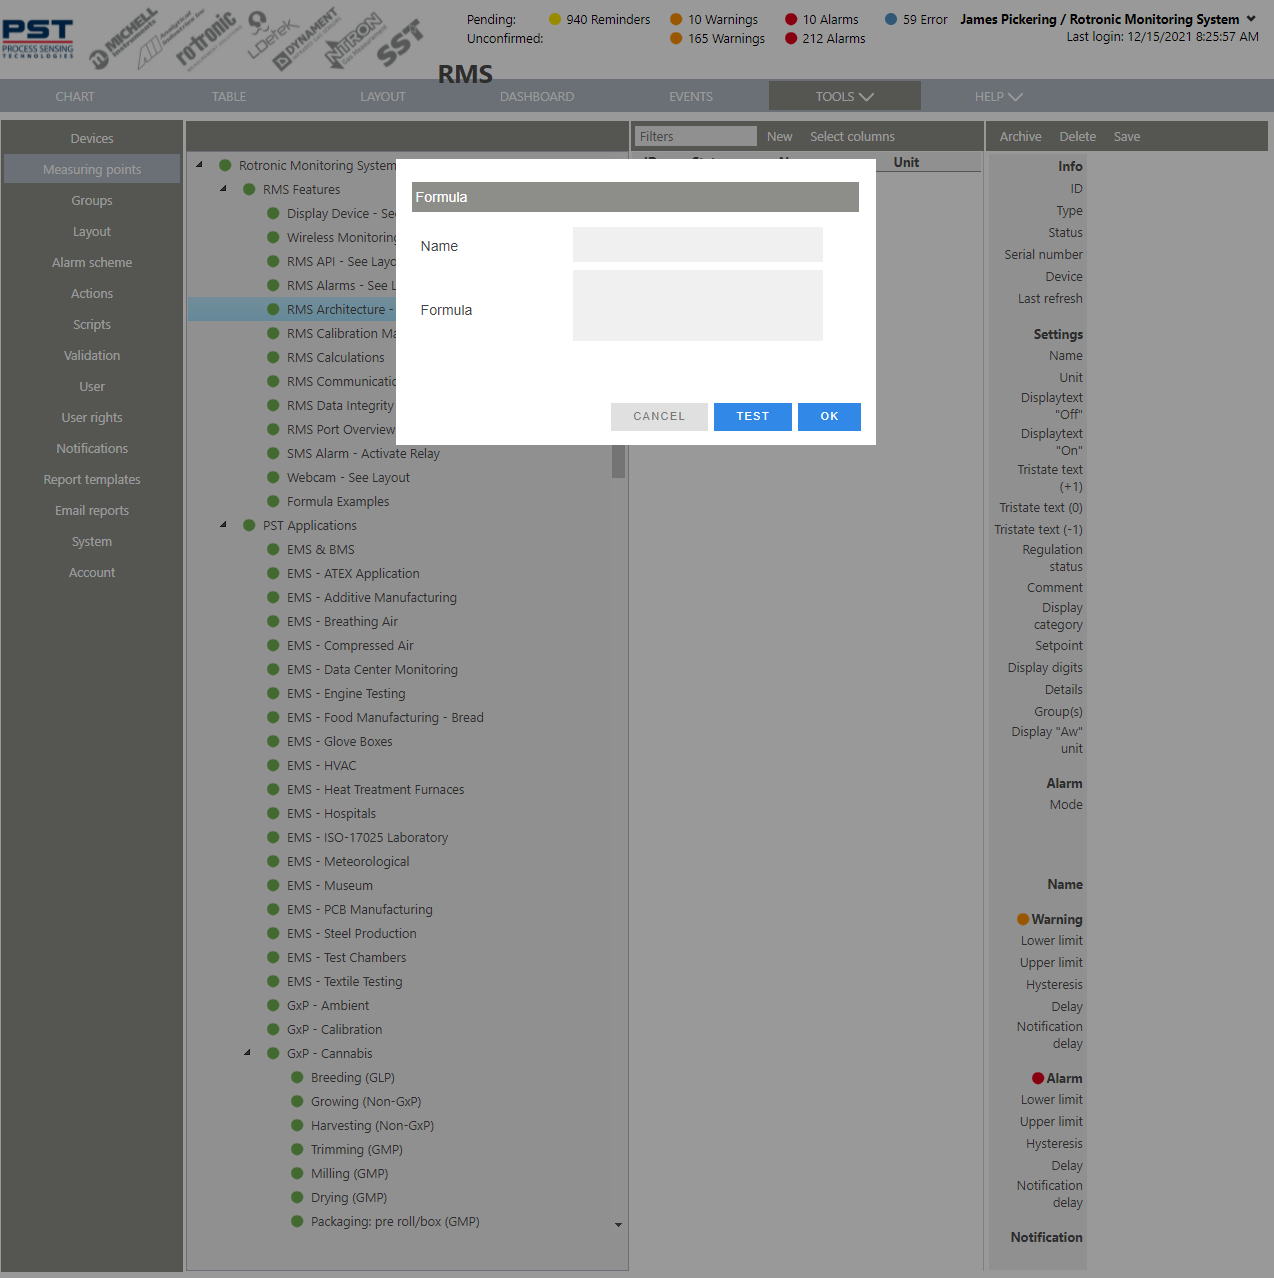Click the Test button in Formula dialog
Screen dimensions: 1274x1278
tap(753, 416)
